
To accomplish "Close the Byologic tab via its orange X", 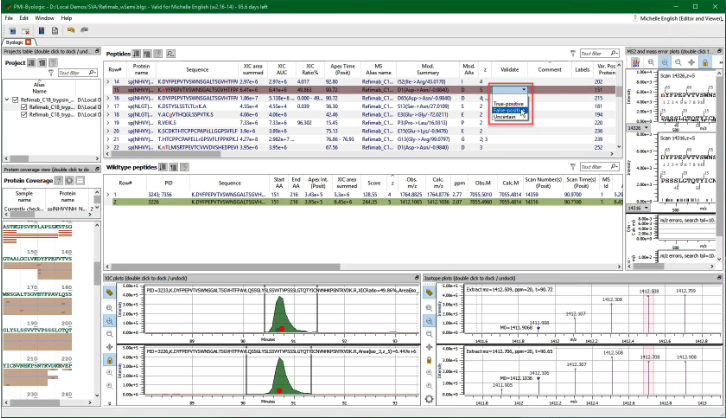I will 28,42.
